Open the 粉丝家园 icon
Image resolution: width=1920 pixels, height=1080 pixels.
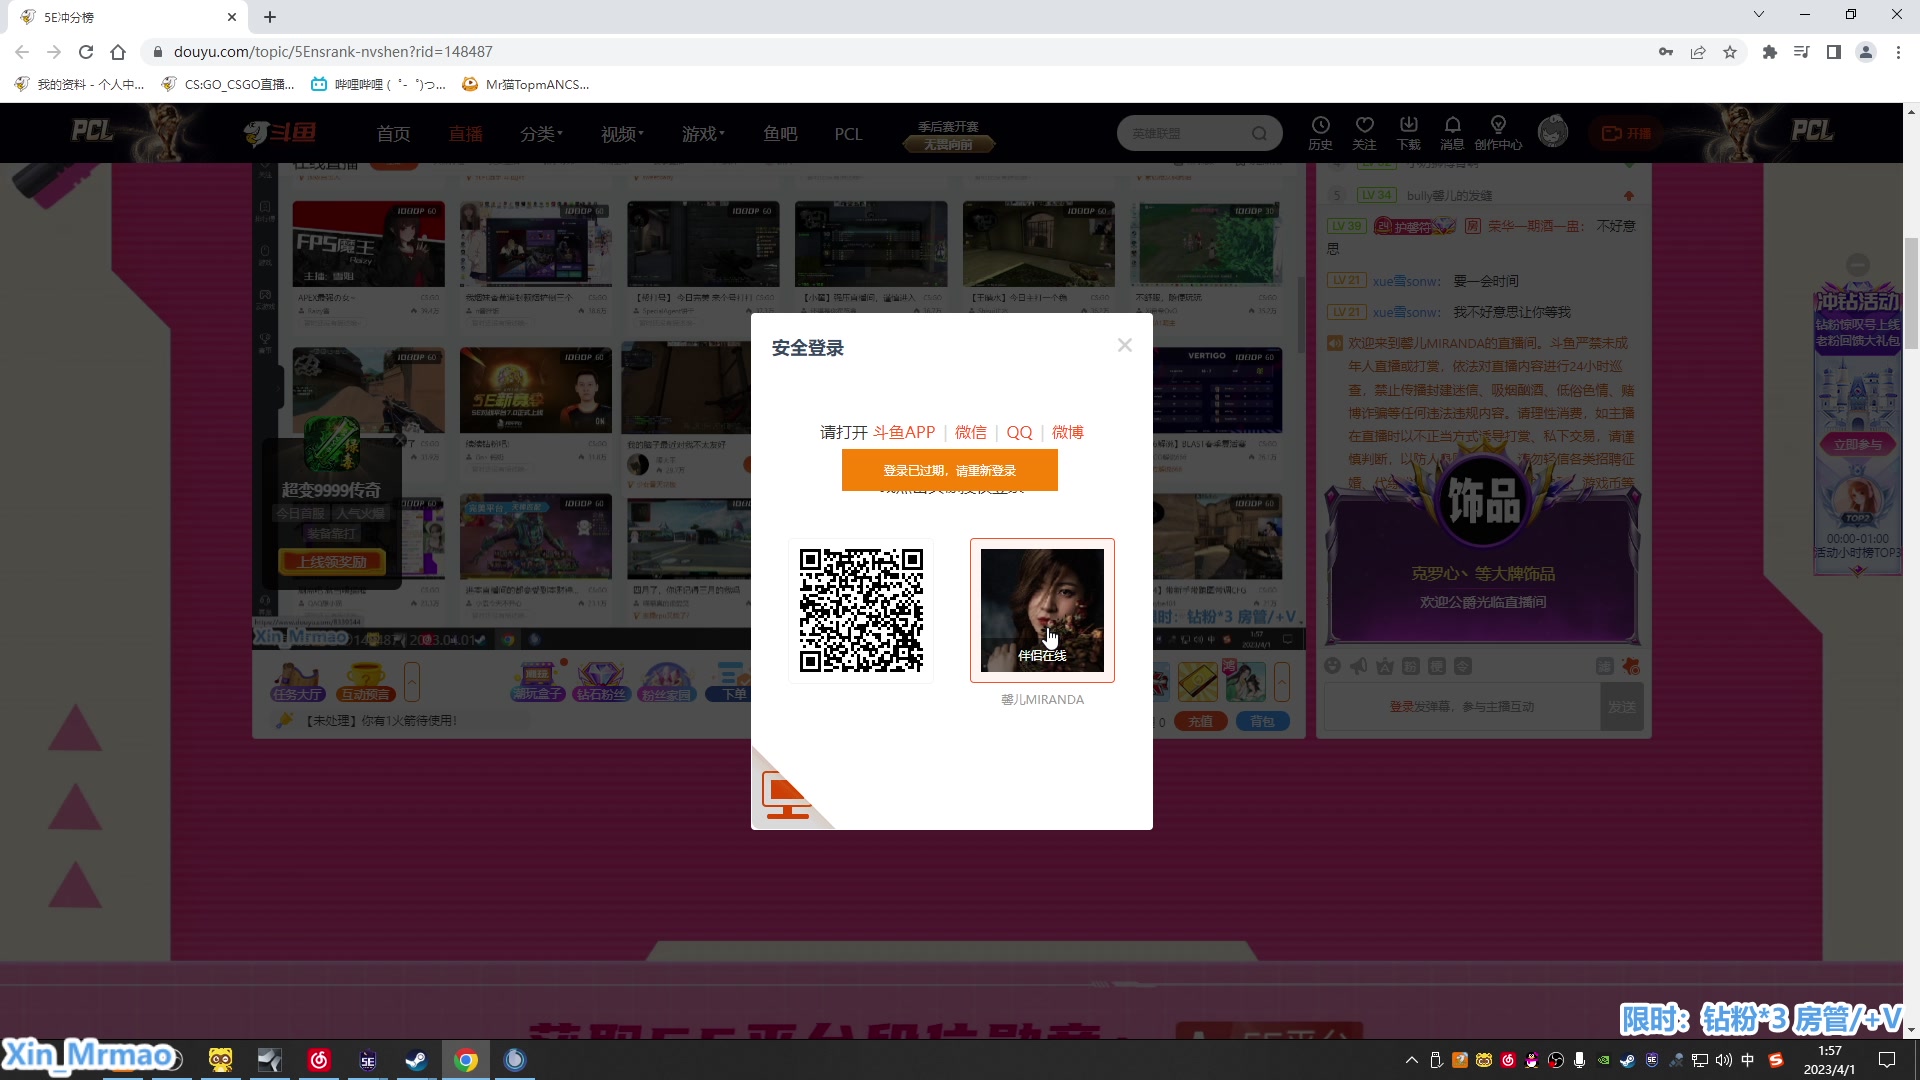[666, 682]
